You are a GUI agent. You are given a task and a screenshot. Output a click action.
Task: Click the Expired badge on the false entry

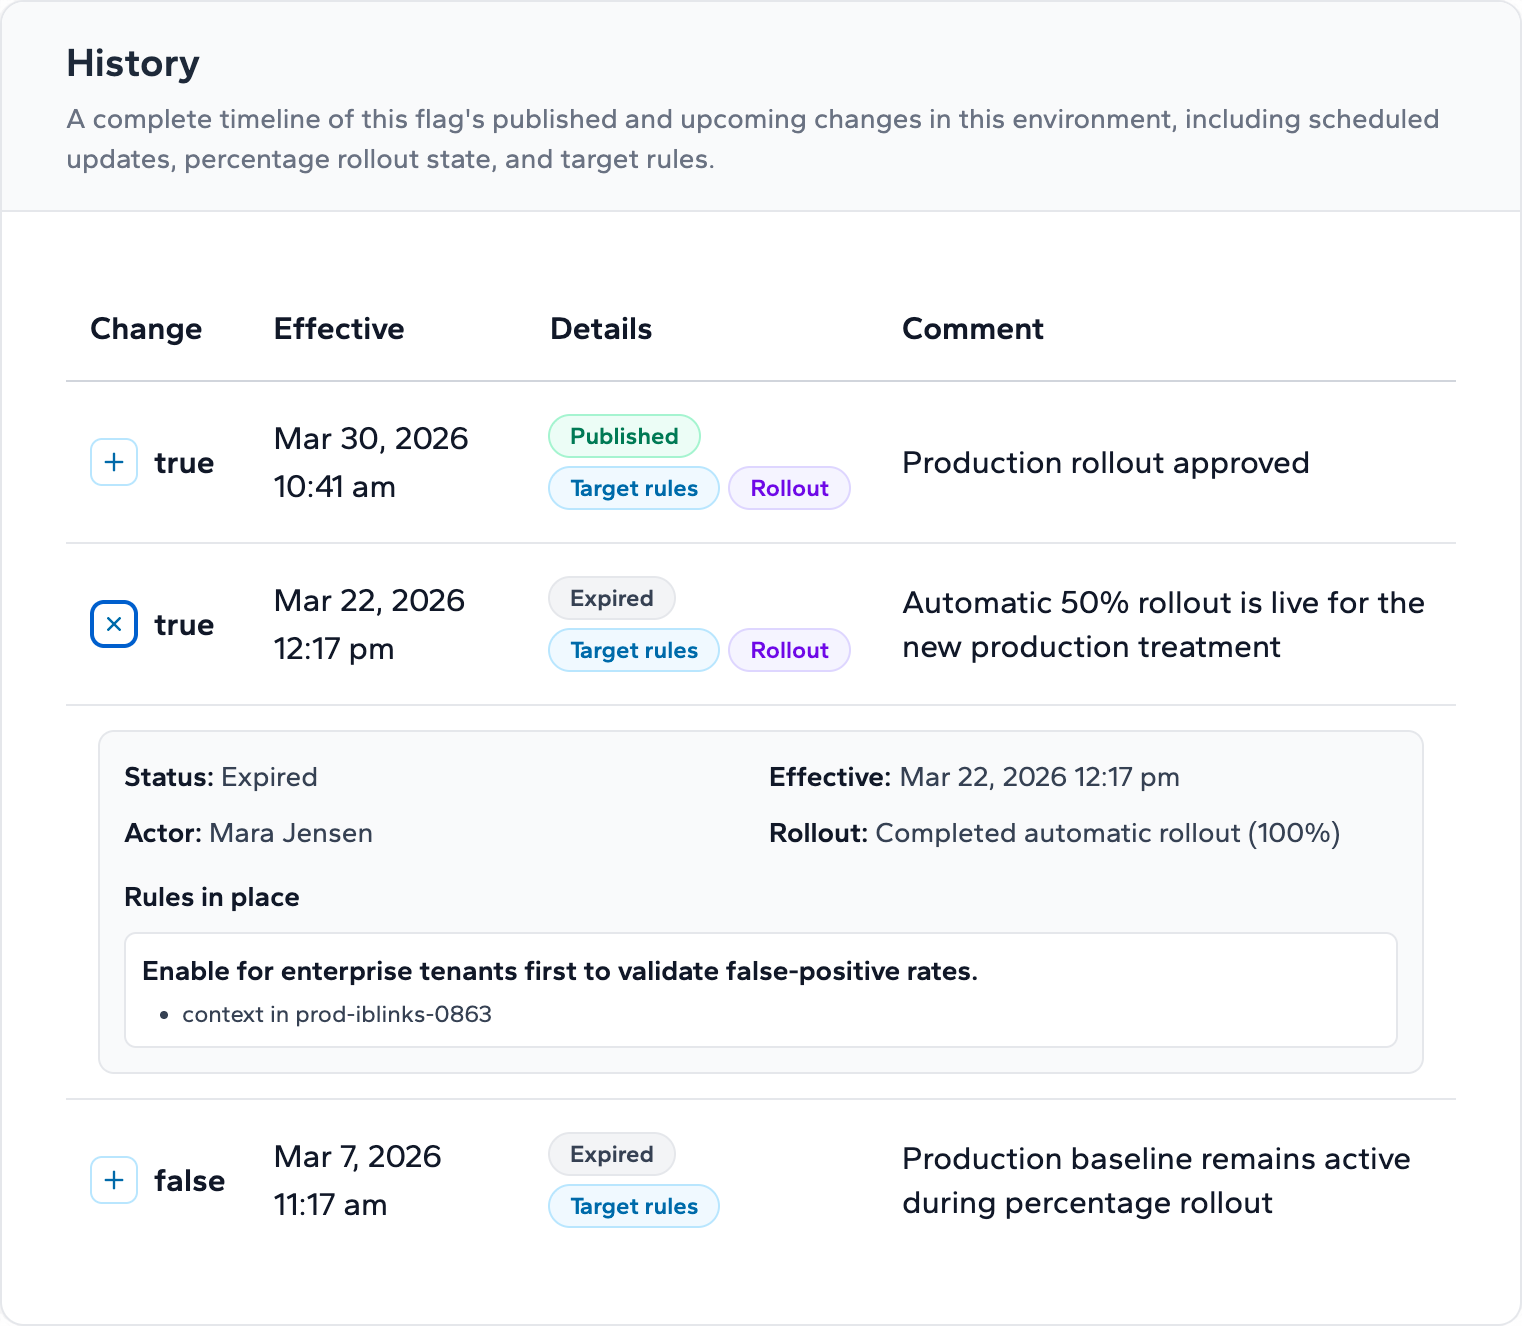point(611,1154)
